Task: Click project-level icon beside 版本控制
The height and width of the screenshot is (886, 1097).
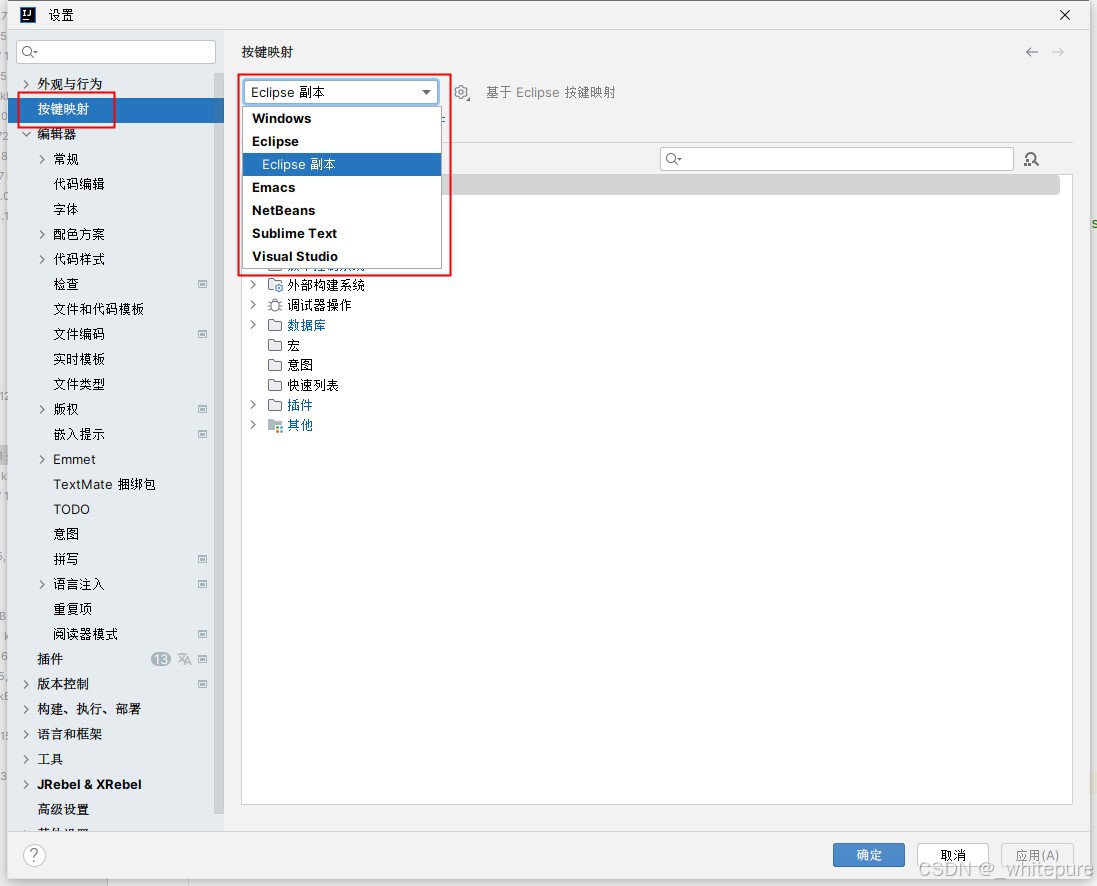Action: (x=202, y=684)
